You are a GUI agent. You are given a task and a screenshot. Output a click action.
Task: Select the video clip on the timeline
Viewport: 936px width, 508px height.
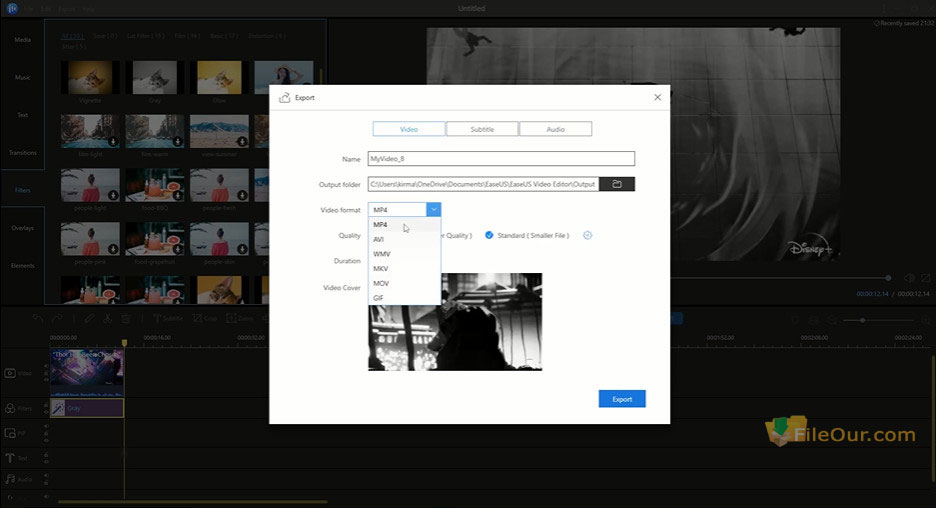[x=87, y=373]
